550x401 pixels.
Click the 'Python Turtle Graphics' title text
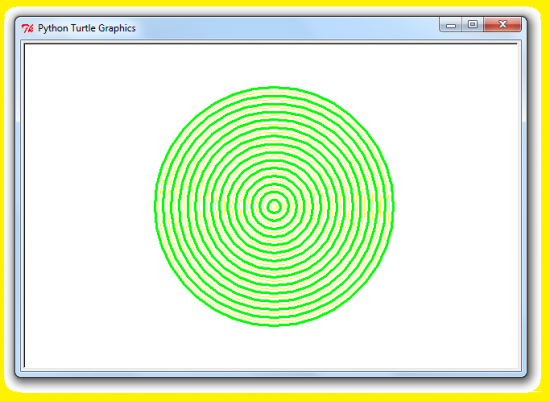87,28
